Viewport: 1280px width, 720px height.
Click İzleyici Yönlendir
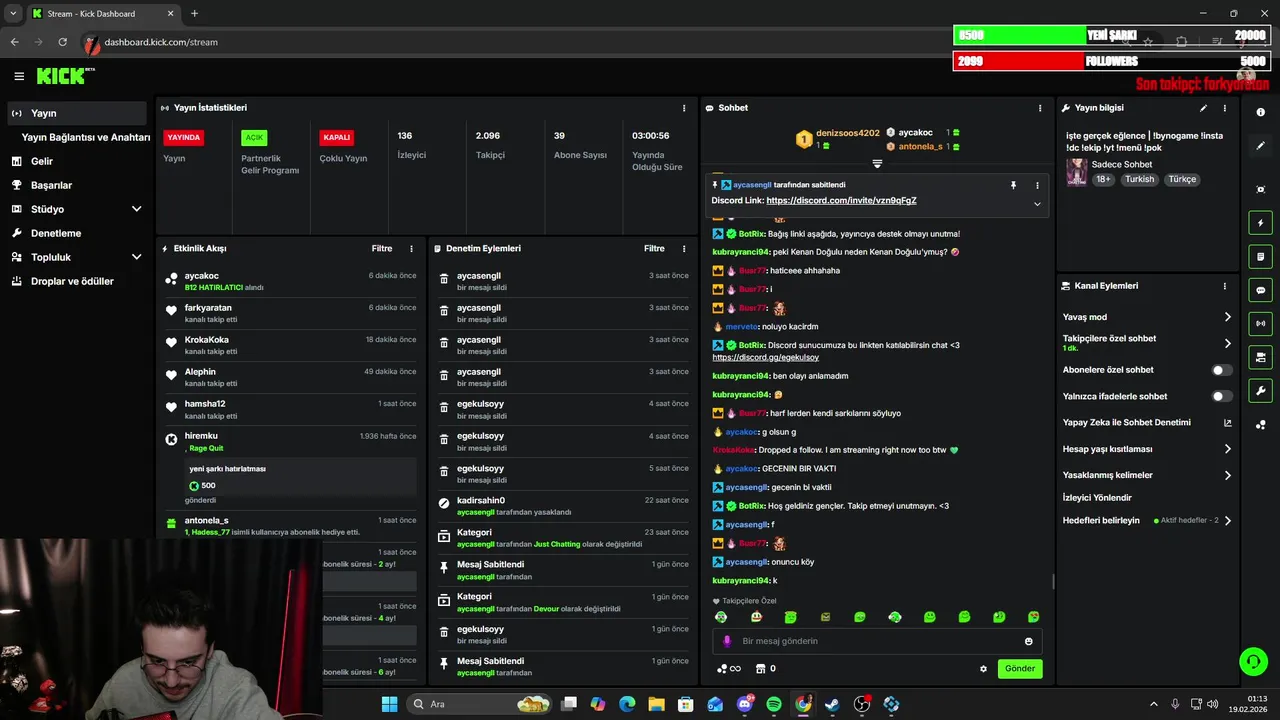[1097, 497]
